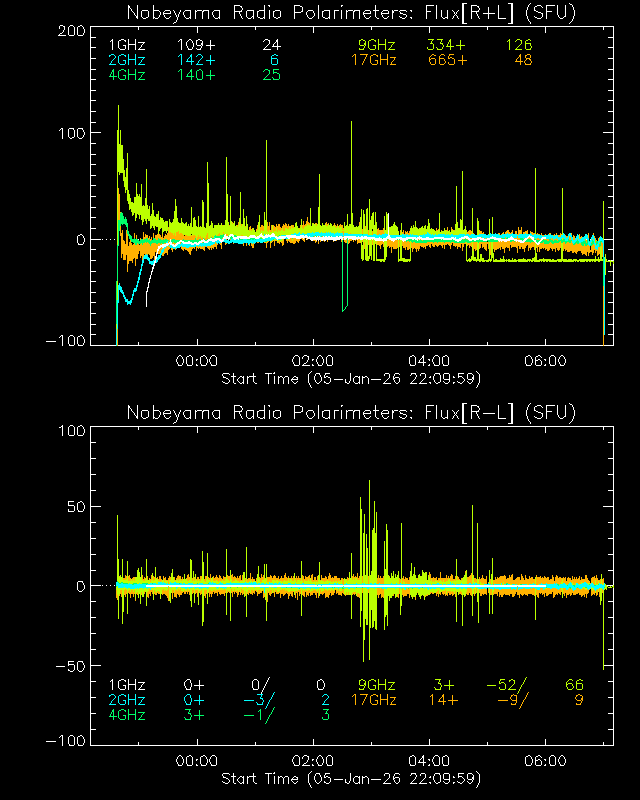Click the 04:00 time tick in Flux[R-L] plot
This screenshot has width=640, height=800.
(430, 760)
